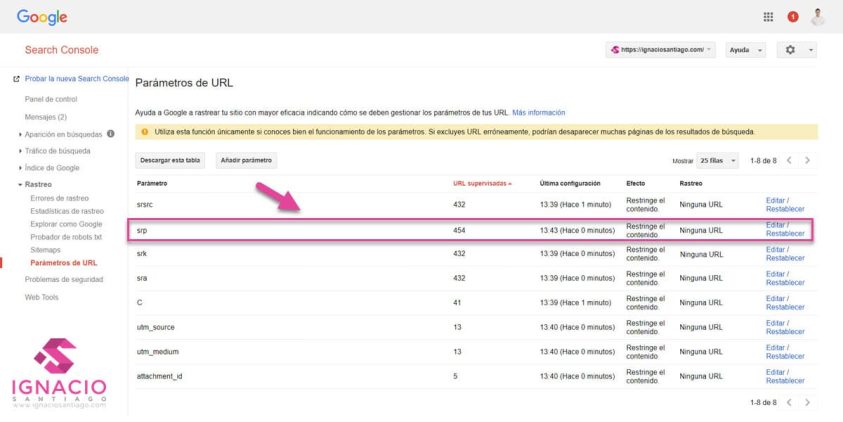Viewport: 843px width, 422px height.
Task: Collapse the Rastreo section
Action: (38, 184)
